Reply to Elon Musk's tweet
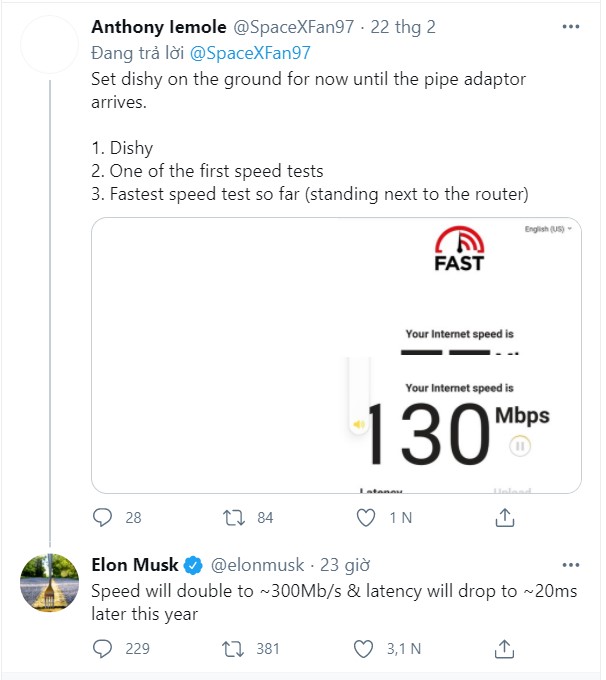This screenshot has height=680, width=606. pos(103,648)
